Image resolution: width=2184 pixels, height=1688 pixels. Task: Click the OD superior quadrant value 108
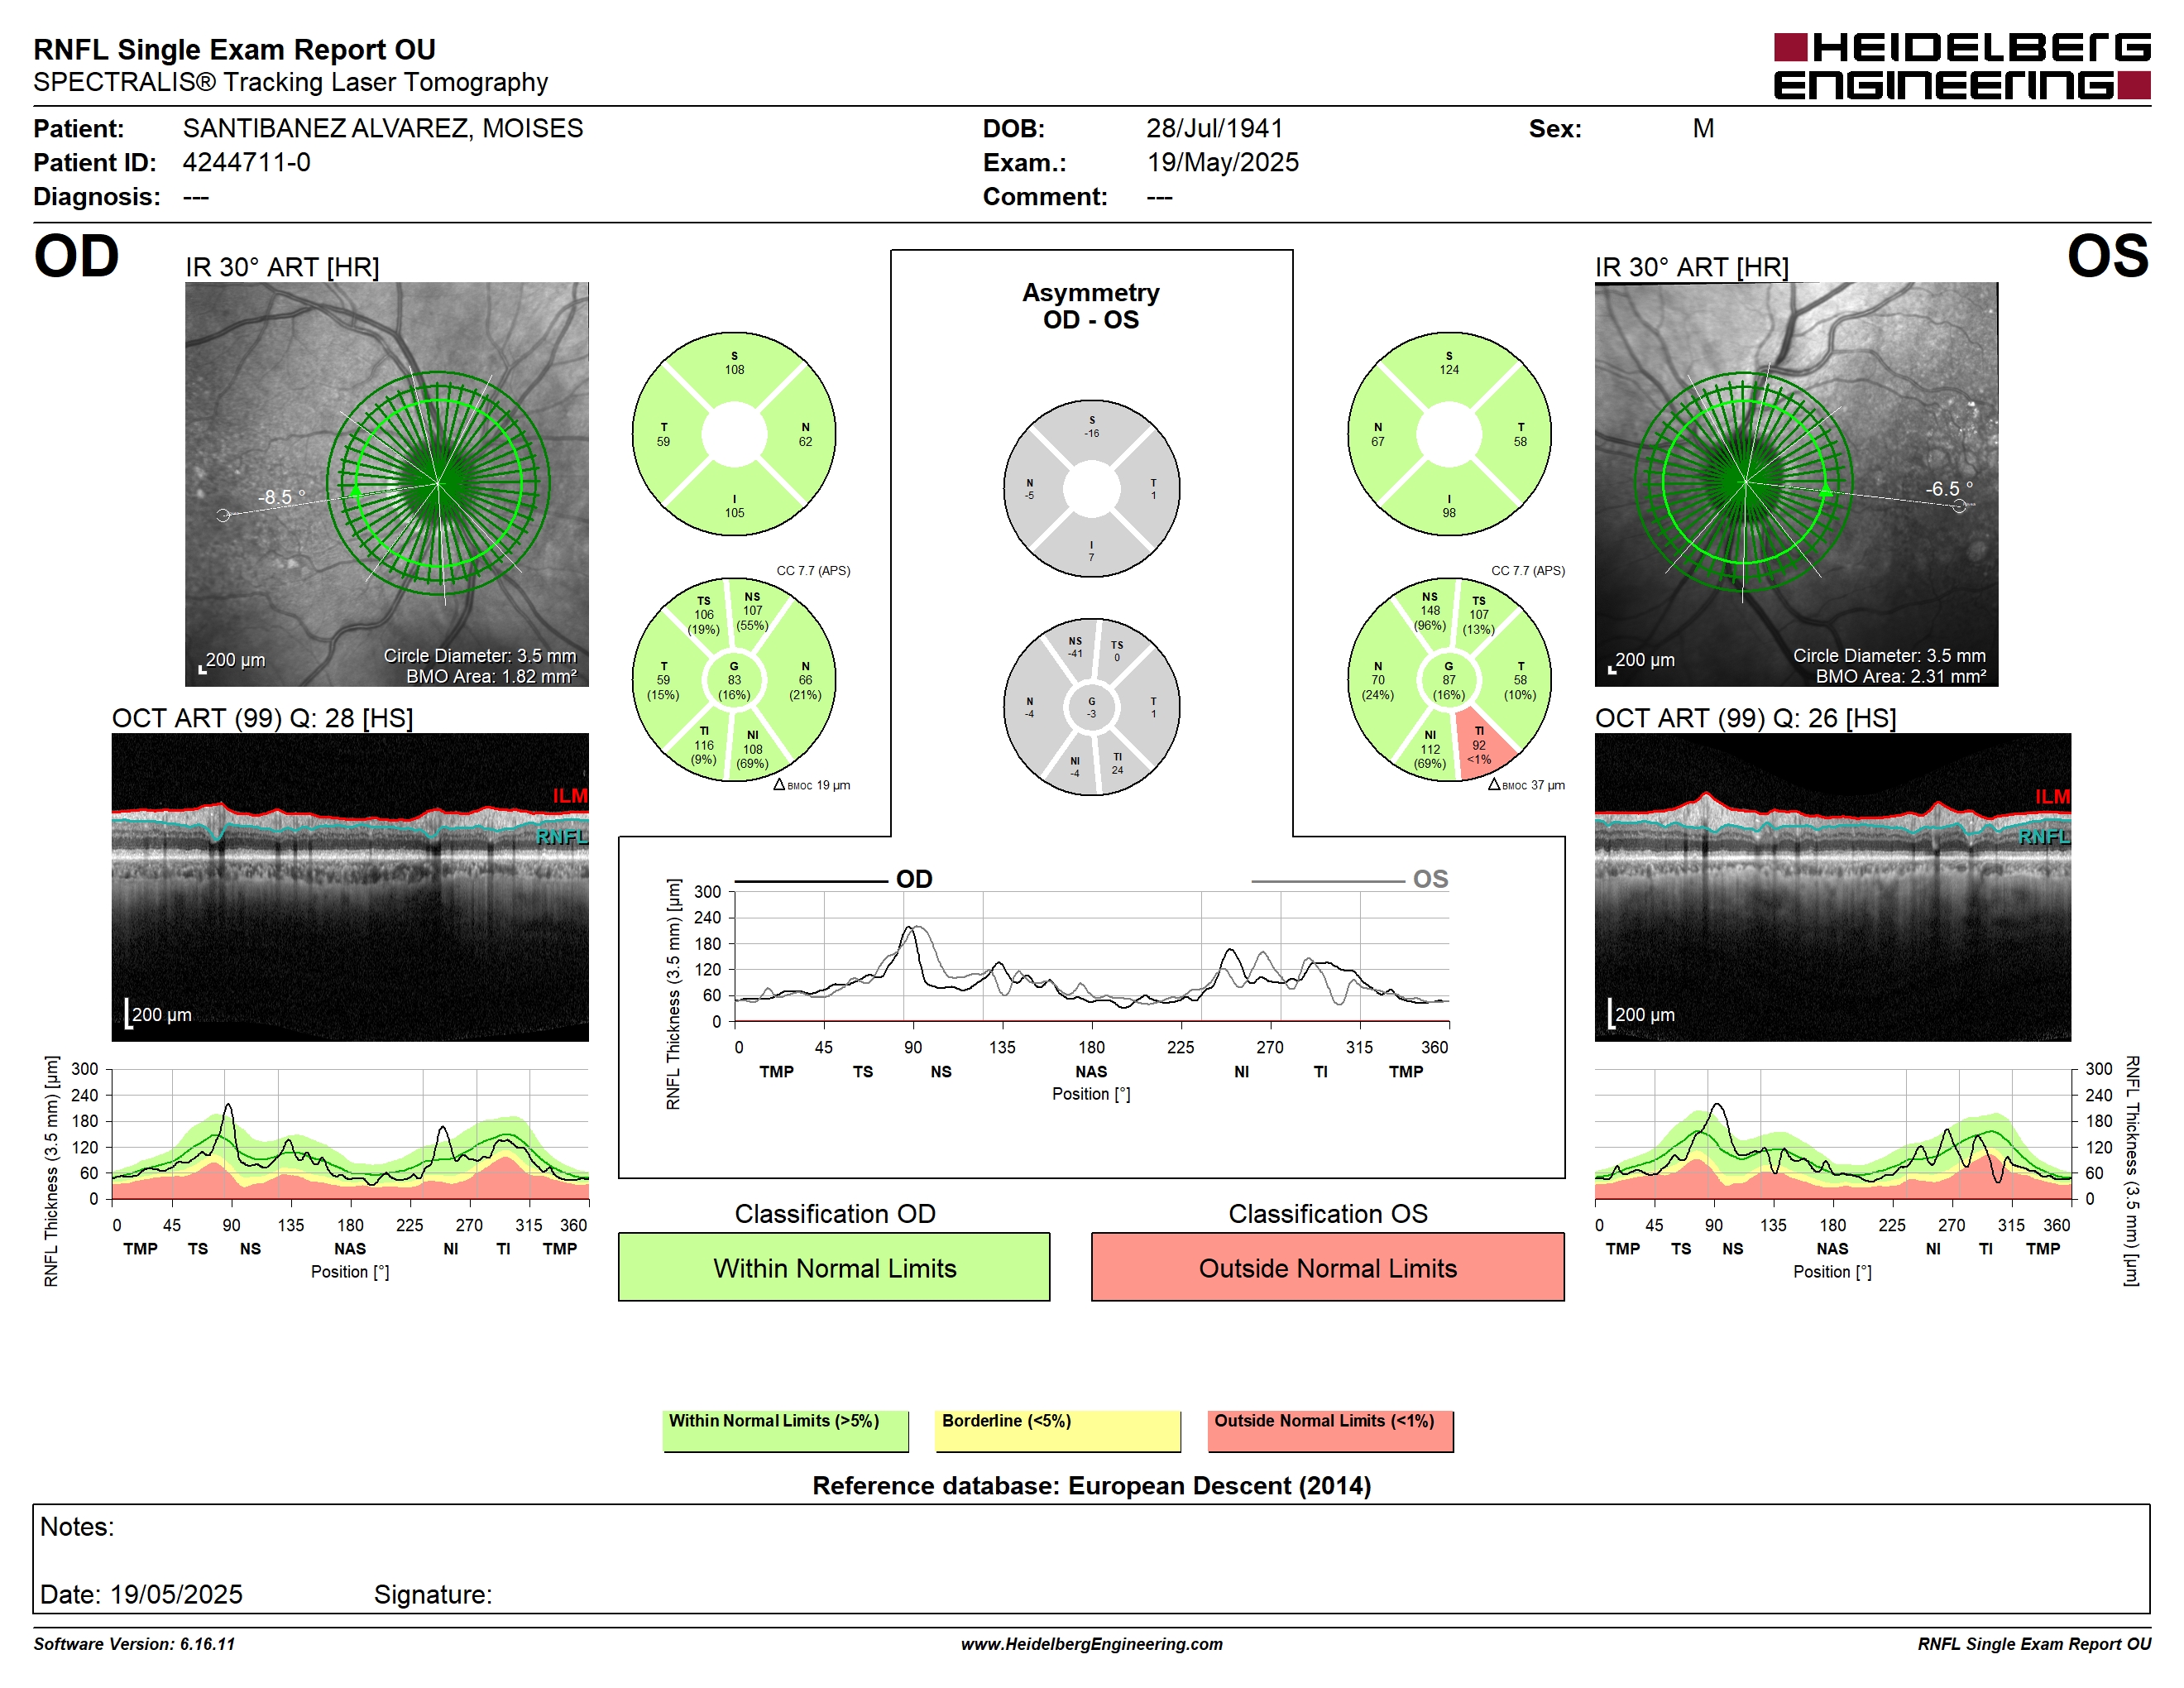[x=734, y=370]
